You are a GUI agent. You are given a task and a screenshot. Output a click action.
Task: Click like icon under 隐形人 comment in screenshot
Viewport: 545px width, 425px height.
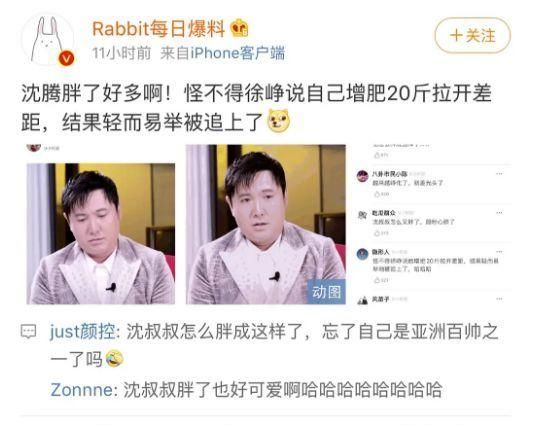click(x=377, y=280)
